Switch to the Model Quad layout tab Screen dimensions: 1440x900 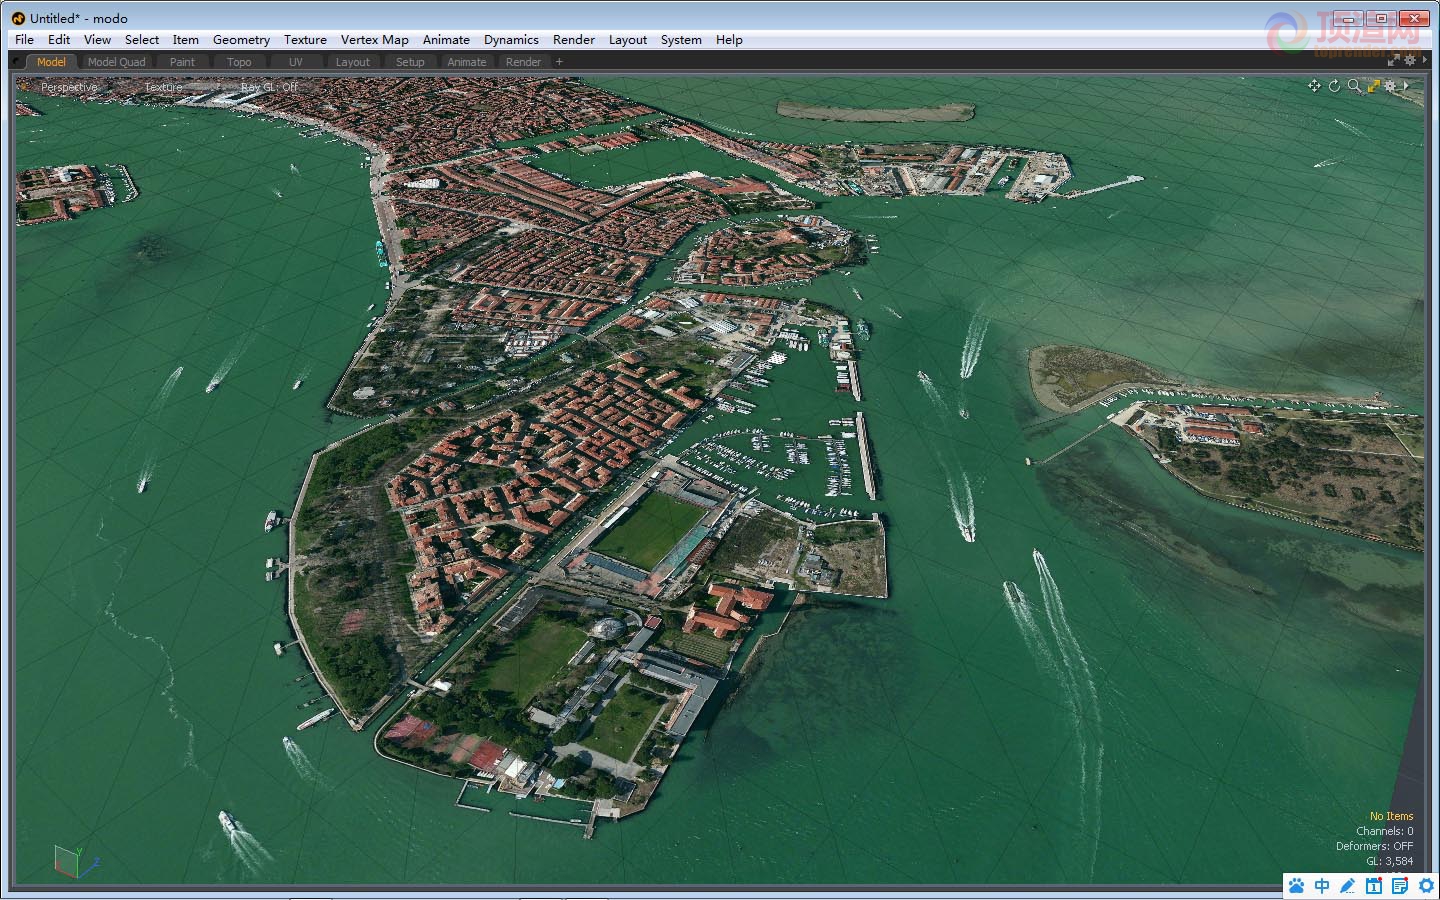(117, 62)
